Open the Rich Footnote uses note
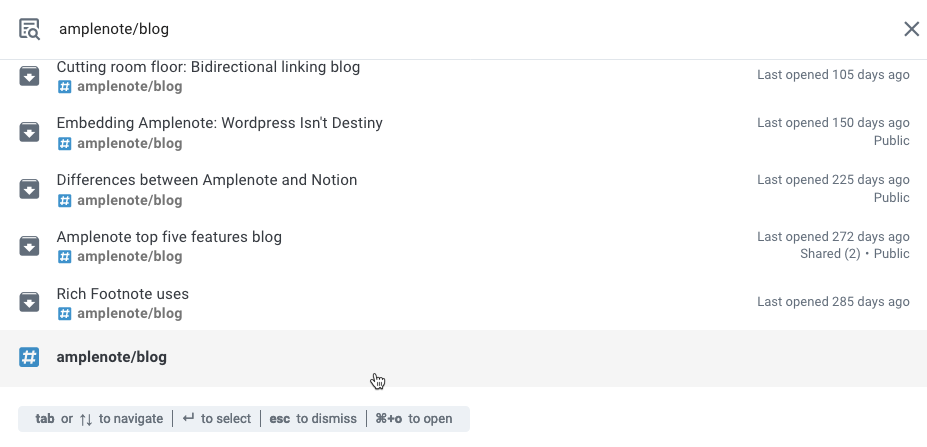The image size is (927, 447). [x=122, y=294]
